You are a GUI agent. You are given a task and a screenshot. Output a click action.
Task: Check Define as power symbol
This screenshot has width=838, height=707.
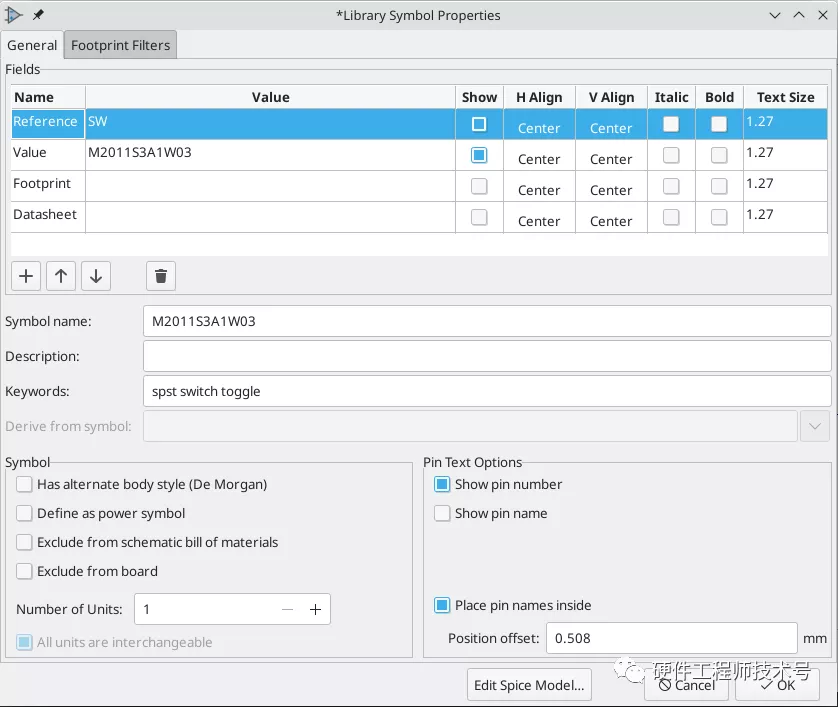pyautogui.click(x=24, y=513)
